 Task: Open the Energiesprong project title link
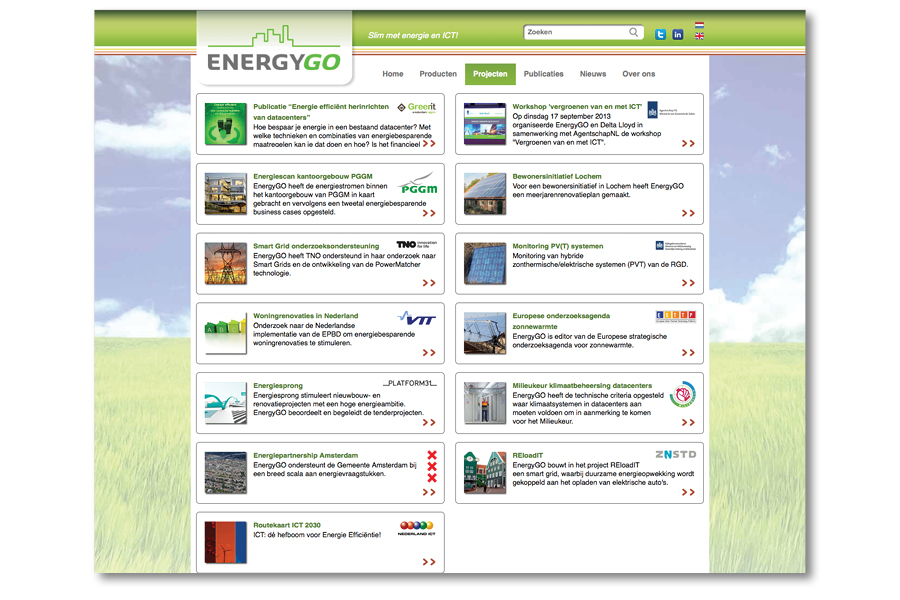278,383
